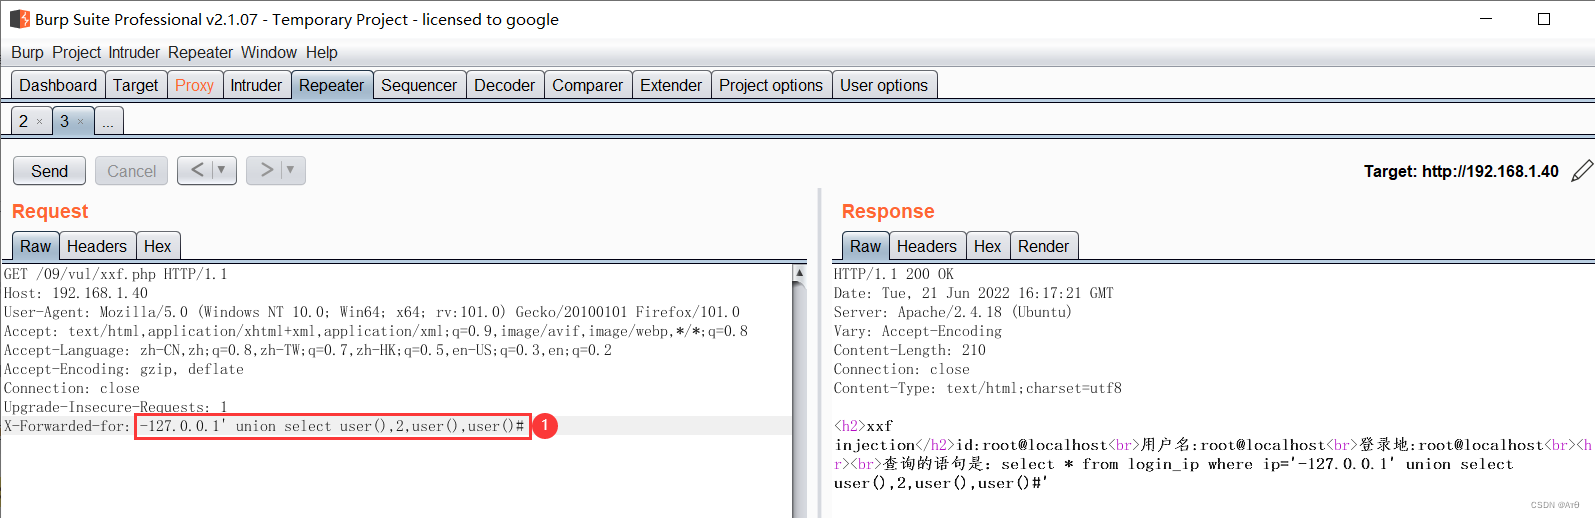Screen dimensions: 1595x518
Task: Click the Server: Apache/2.4.18 line
Action: pyautogui.click(x=952, y=312)
